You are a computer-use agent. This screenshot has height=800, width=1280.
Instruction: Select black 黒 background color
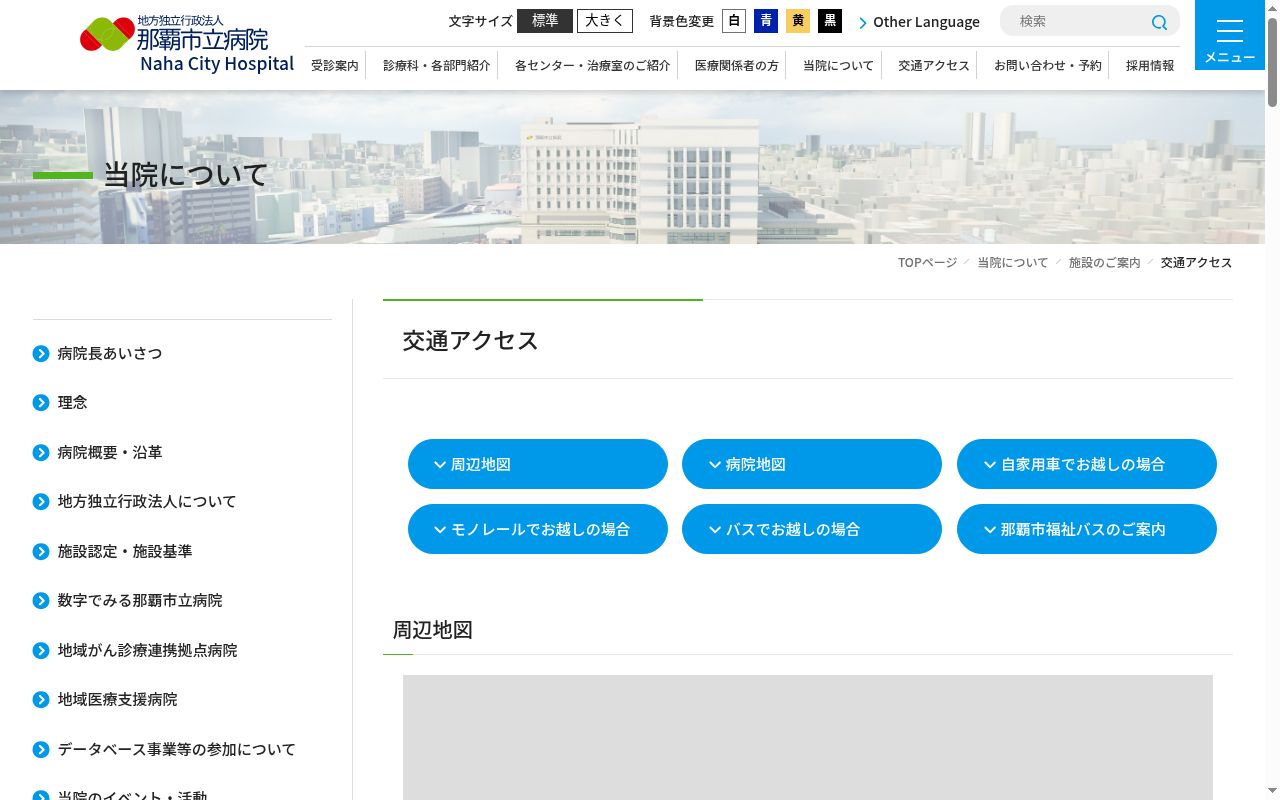coord(830,21)
